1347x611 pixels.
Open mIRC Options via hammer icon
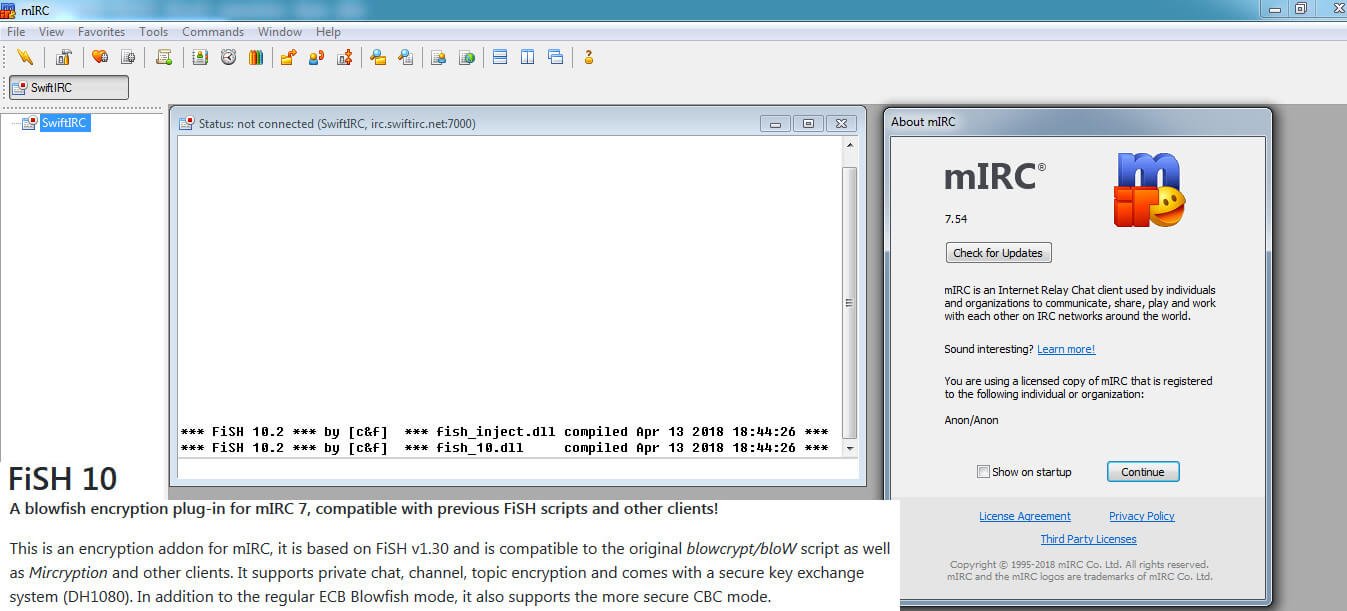(63, 57)
